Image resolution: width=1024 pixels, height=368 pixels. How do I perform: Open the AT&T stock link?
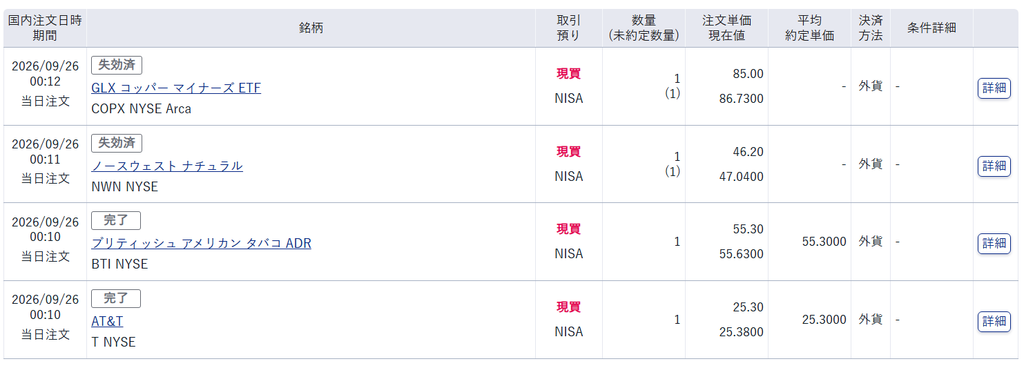(x=107, y=321)
